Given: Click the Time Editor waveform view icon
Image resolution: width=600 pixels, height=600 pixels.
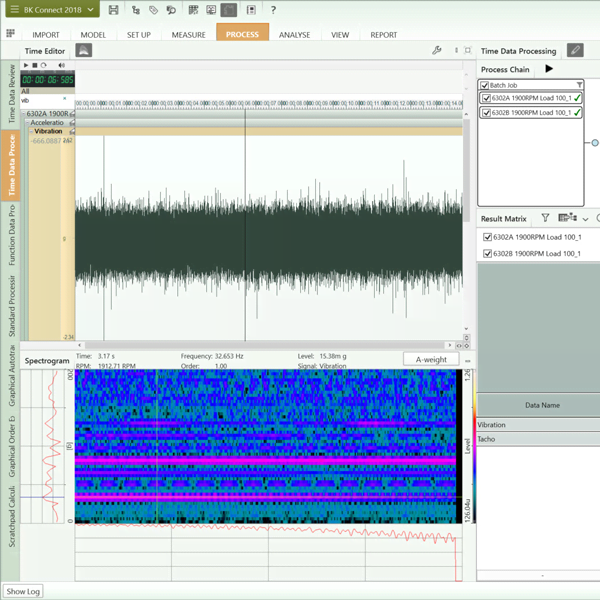Looking at the screenshot, I should 84,50.
